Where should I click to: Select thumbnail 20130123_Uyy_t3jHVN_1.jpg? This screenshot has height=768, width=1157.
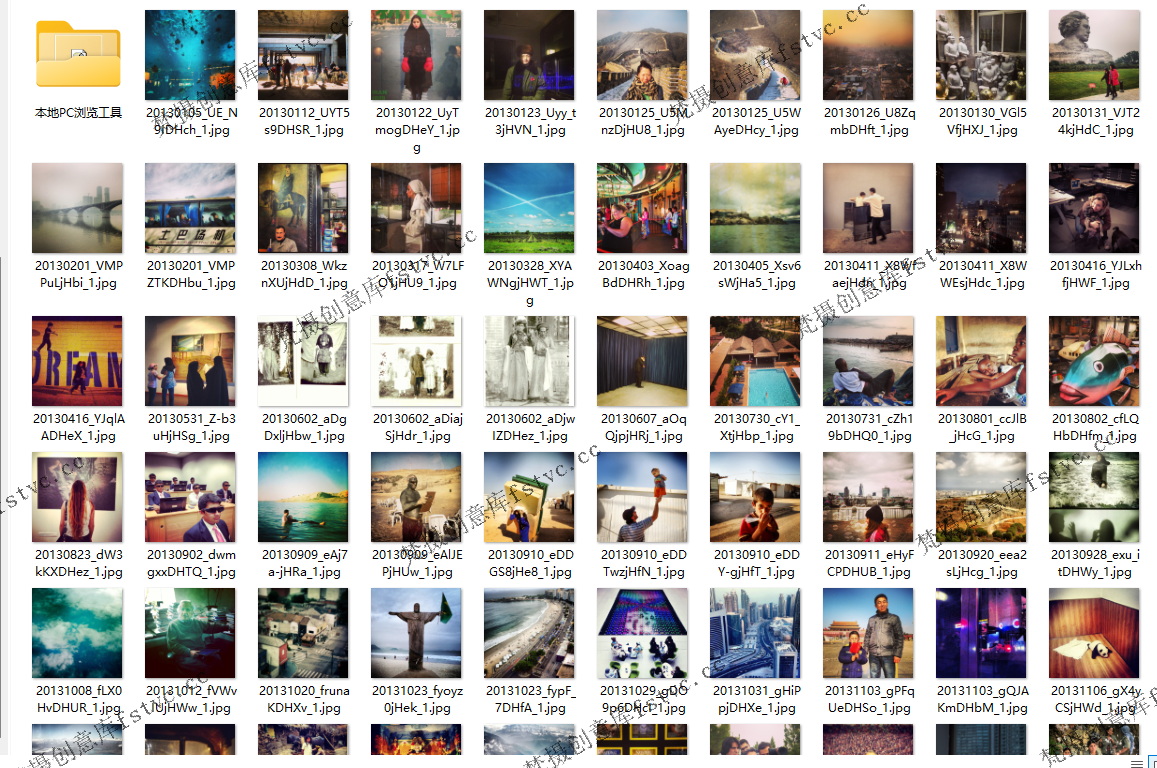pyautogui.click(x=529, y=55)
